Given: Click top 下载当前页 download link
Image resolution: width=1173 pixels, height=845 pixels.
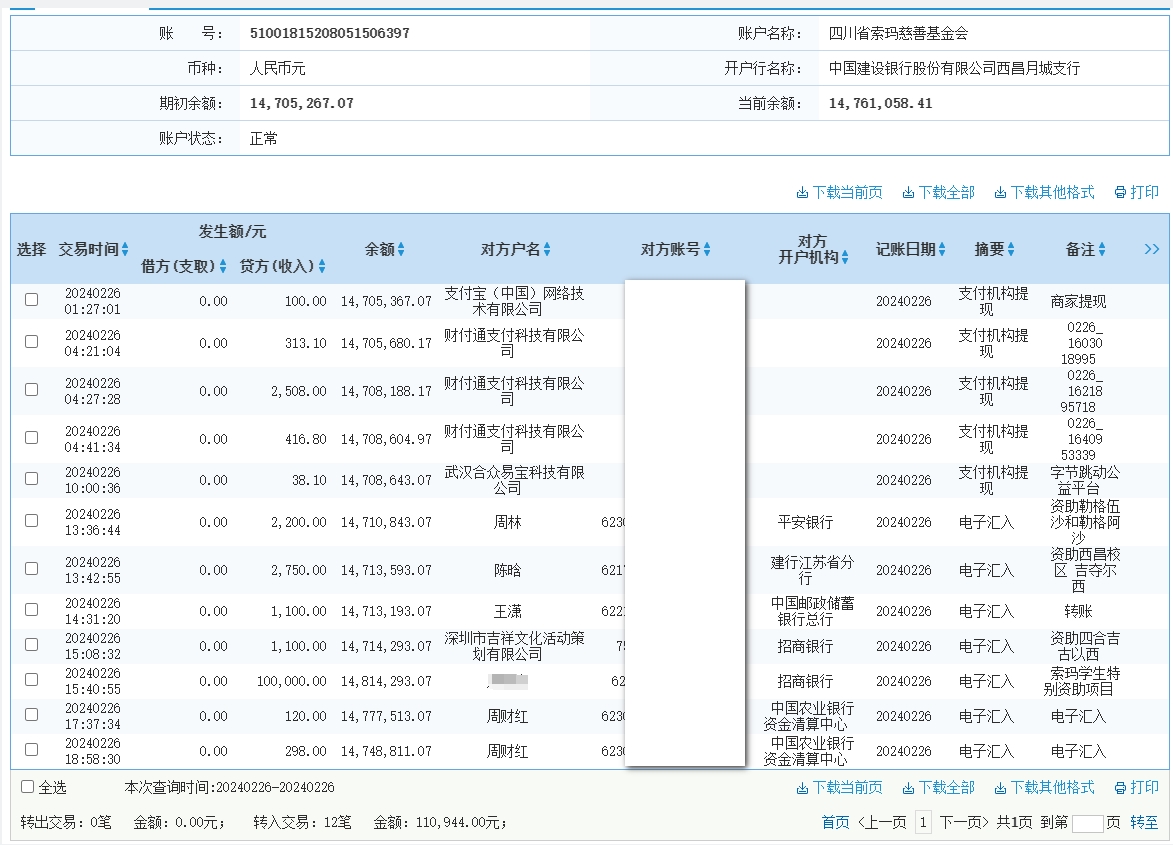Looking at the screenshot, I should (839, 192).
